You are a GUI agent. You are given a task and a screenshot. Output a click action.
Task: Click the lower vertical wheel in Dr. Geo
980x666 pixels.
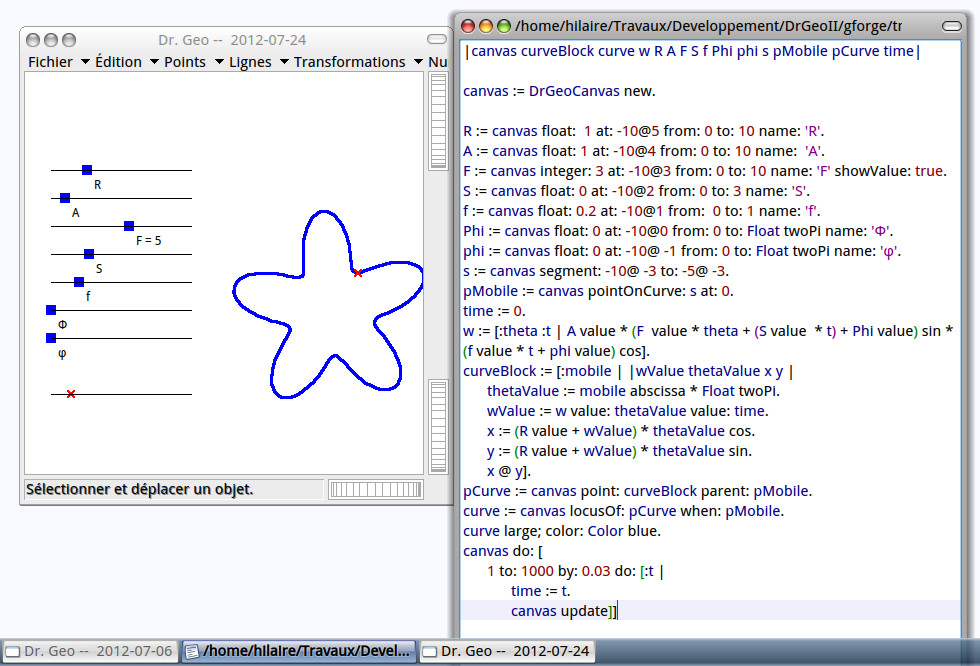click(x=438, y=426)
